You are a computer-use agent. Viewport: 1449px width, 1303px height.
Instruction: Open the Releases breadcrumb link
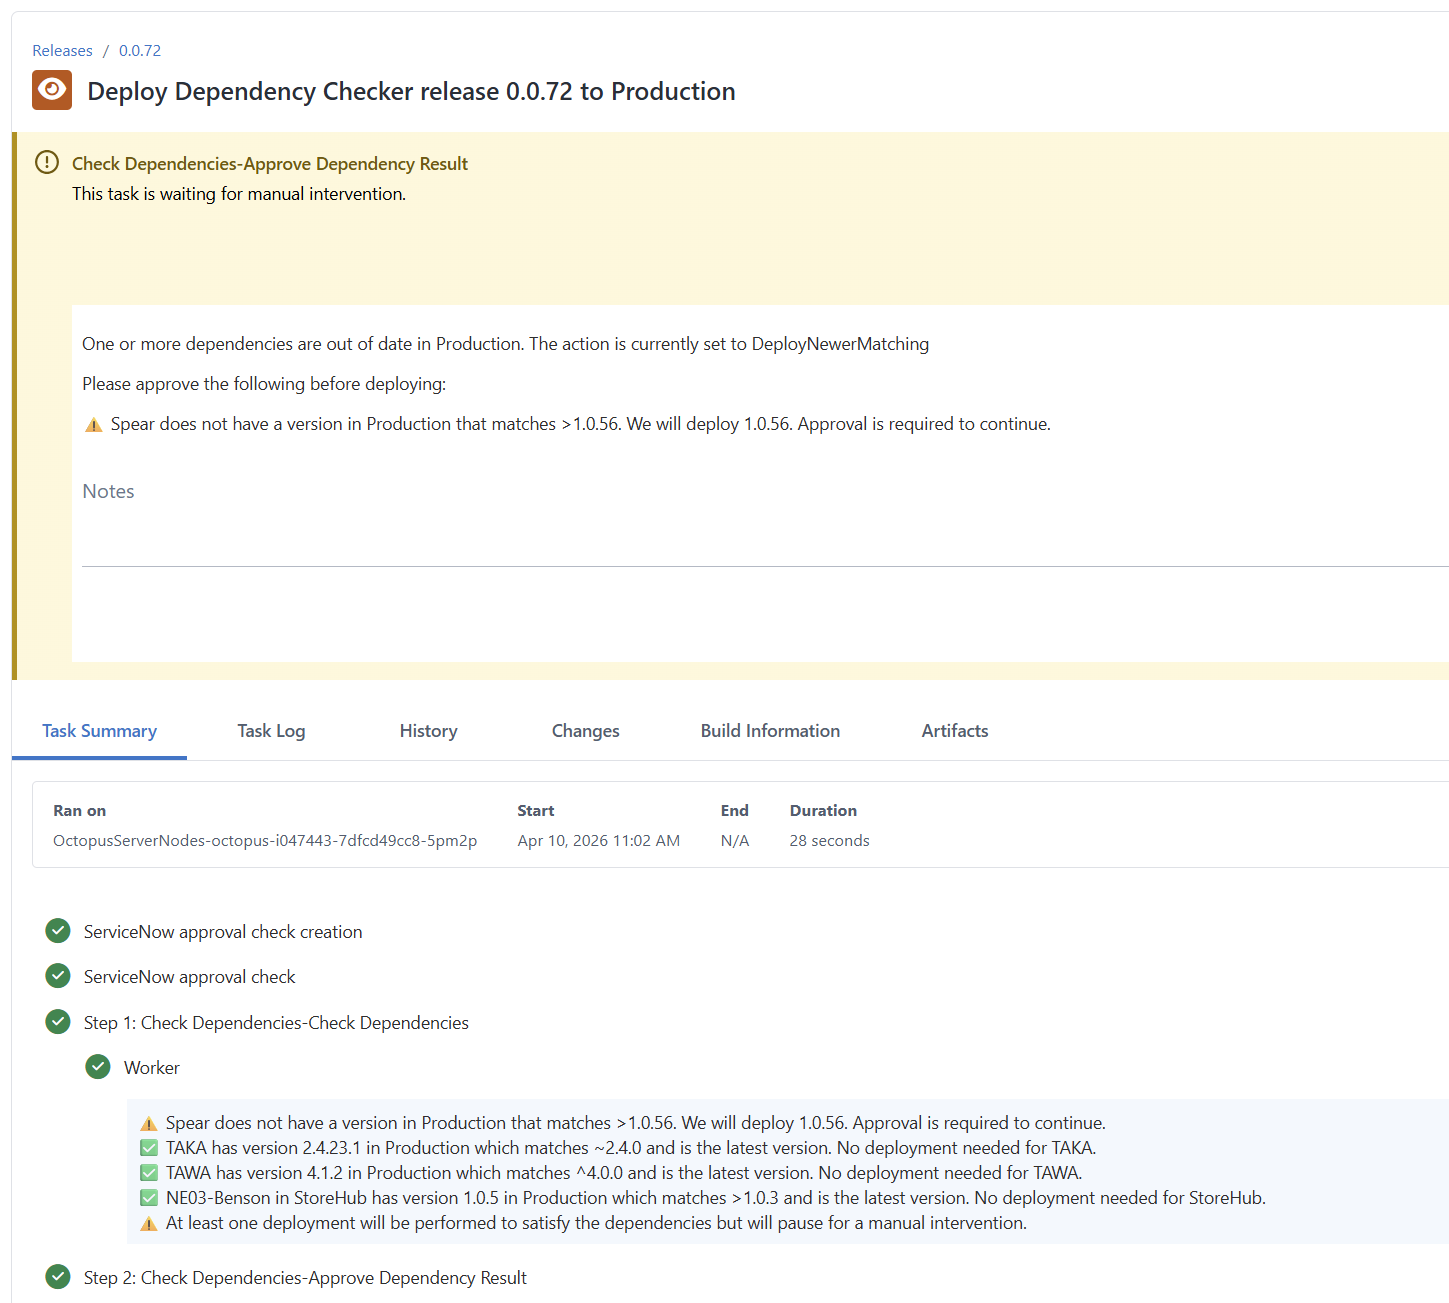point(62,50)
